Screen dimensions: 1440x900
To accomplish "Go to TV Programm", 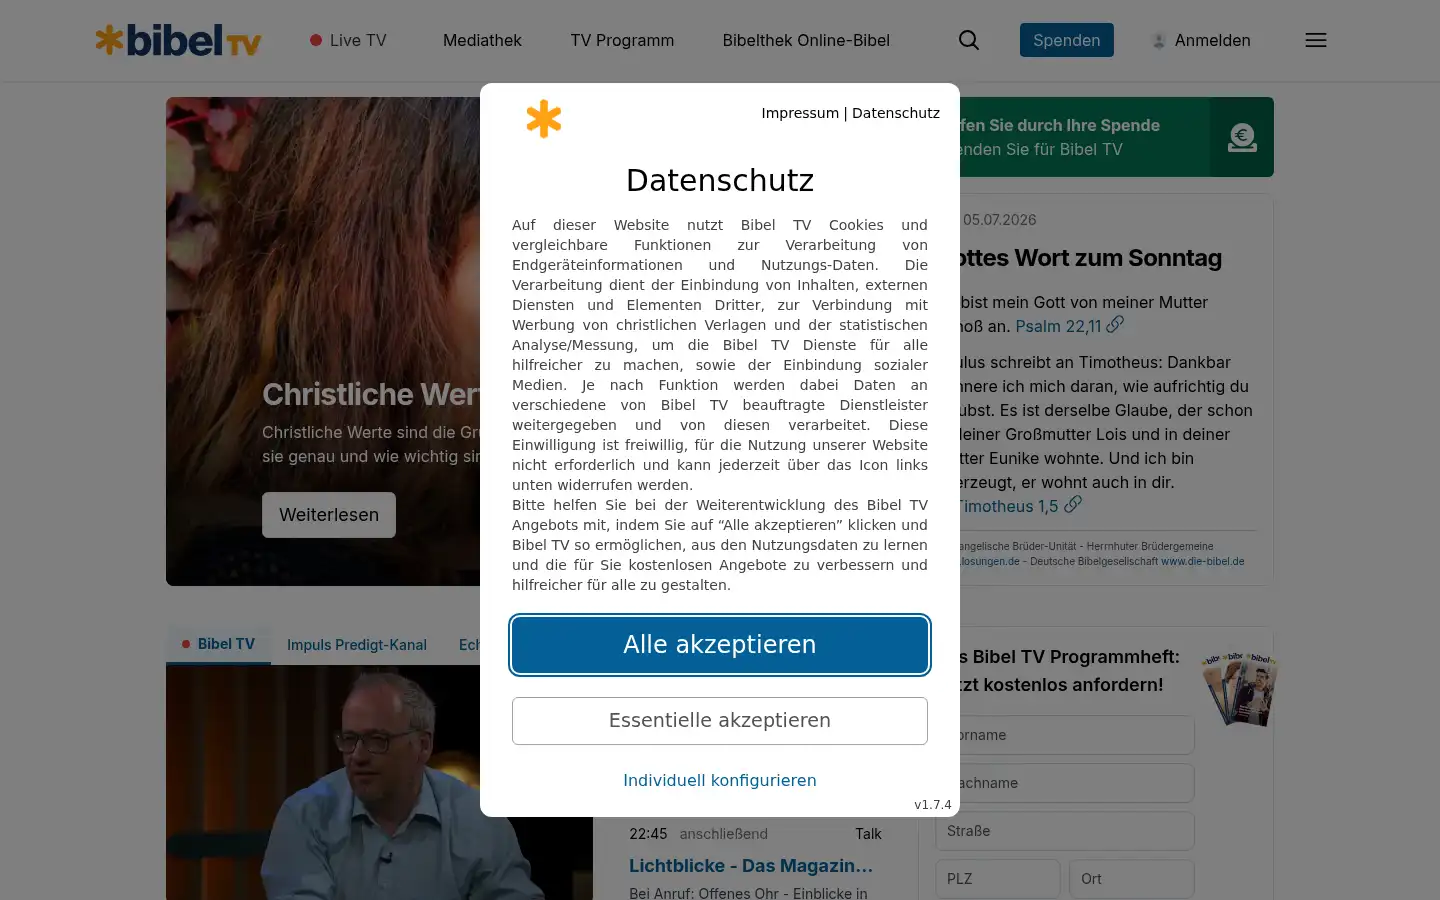I will 622,40.
